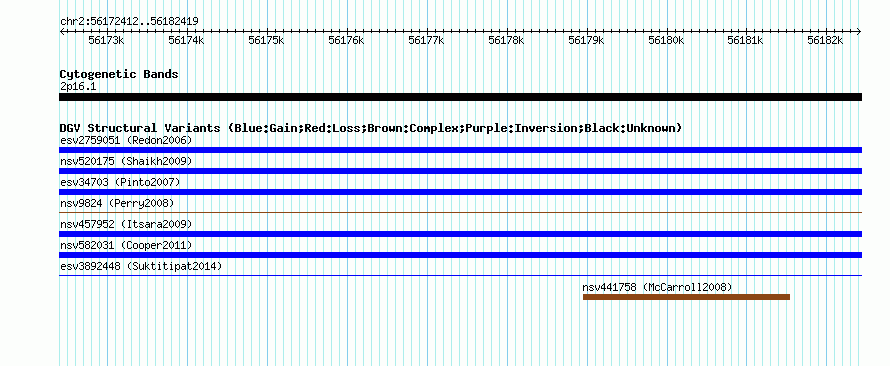Click the 56174k ruler tick label
890x366 pixels.
187,41
